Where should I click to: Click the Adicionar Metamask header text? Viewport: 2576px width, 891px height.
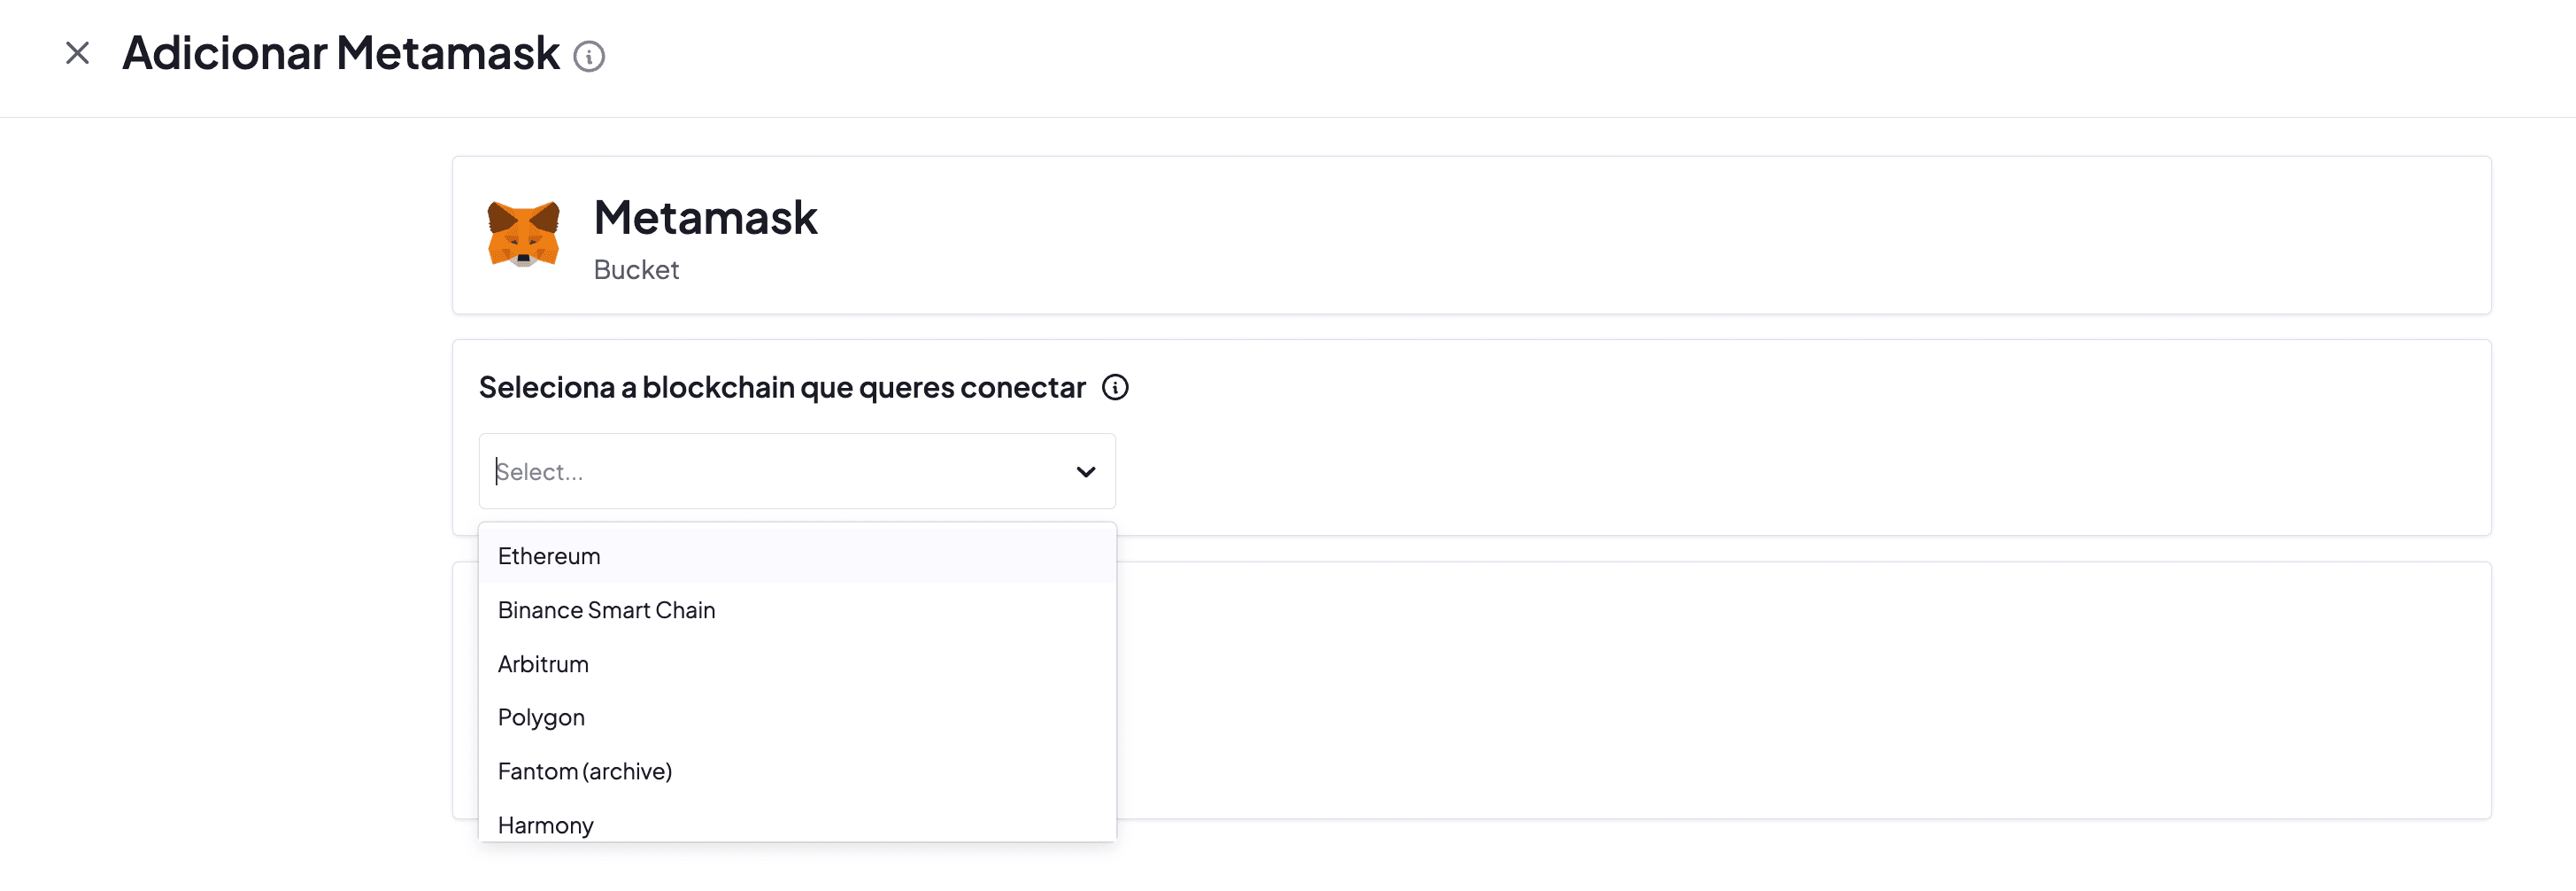pos(341,52)
